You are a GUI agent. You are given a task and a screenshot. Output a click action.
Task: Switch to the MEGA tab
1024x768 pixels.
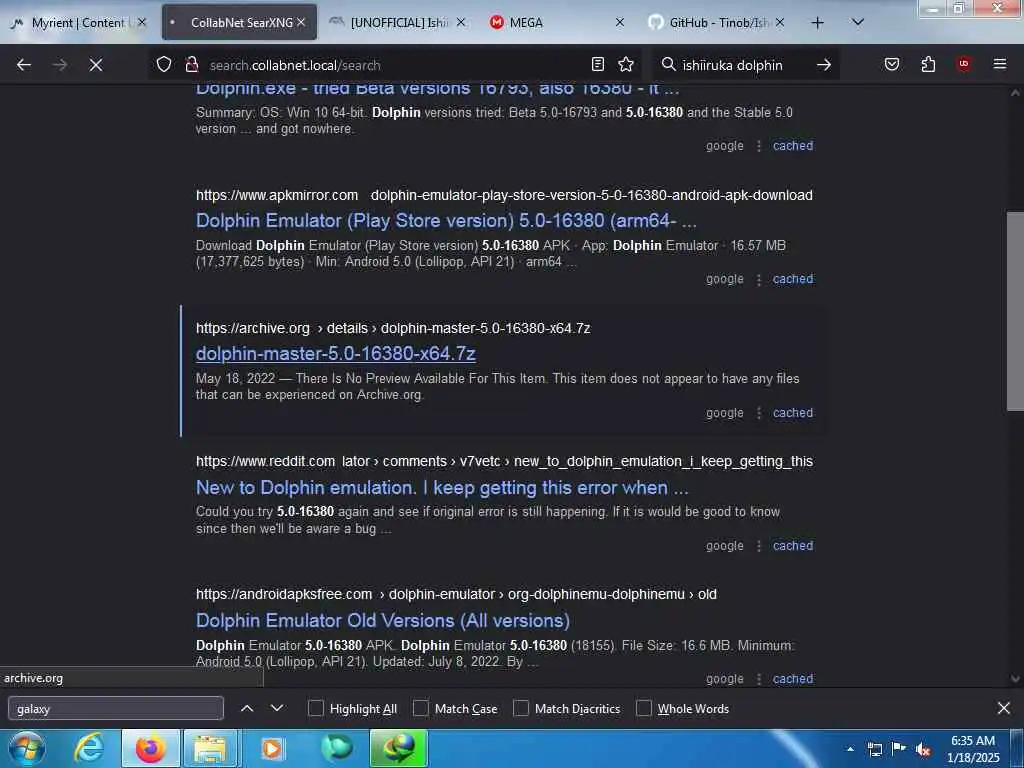pos(556,23)
